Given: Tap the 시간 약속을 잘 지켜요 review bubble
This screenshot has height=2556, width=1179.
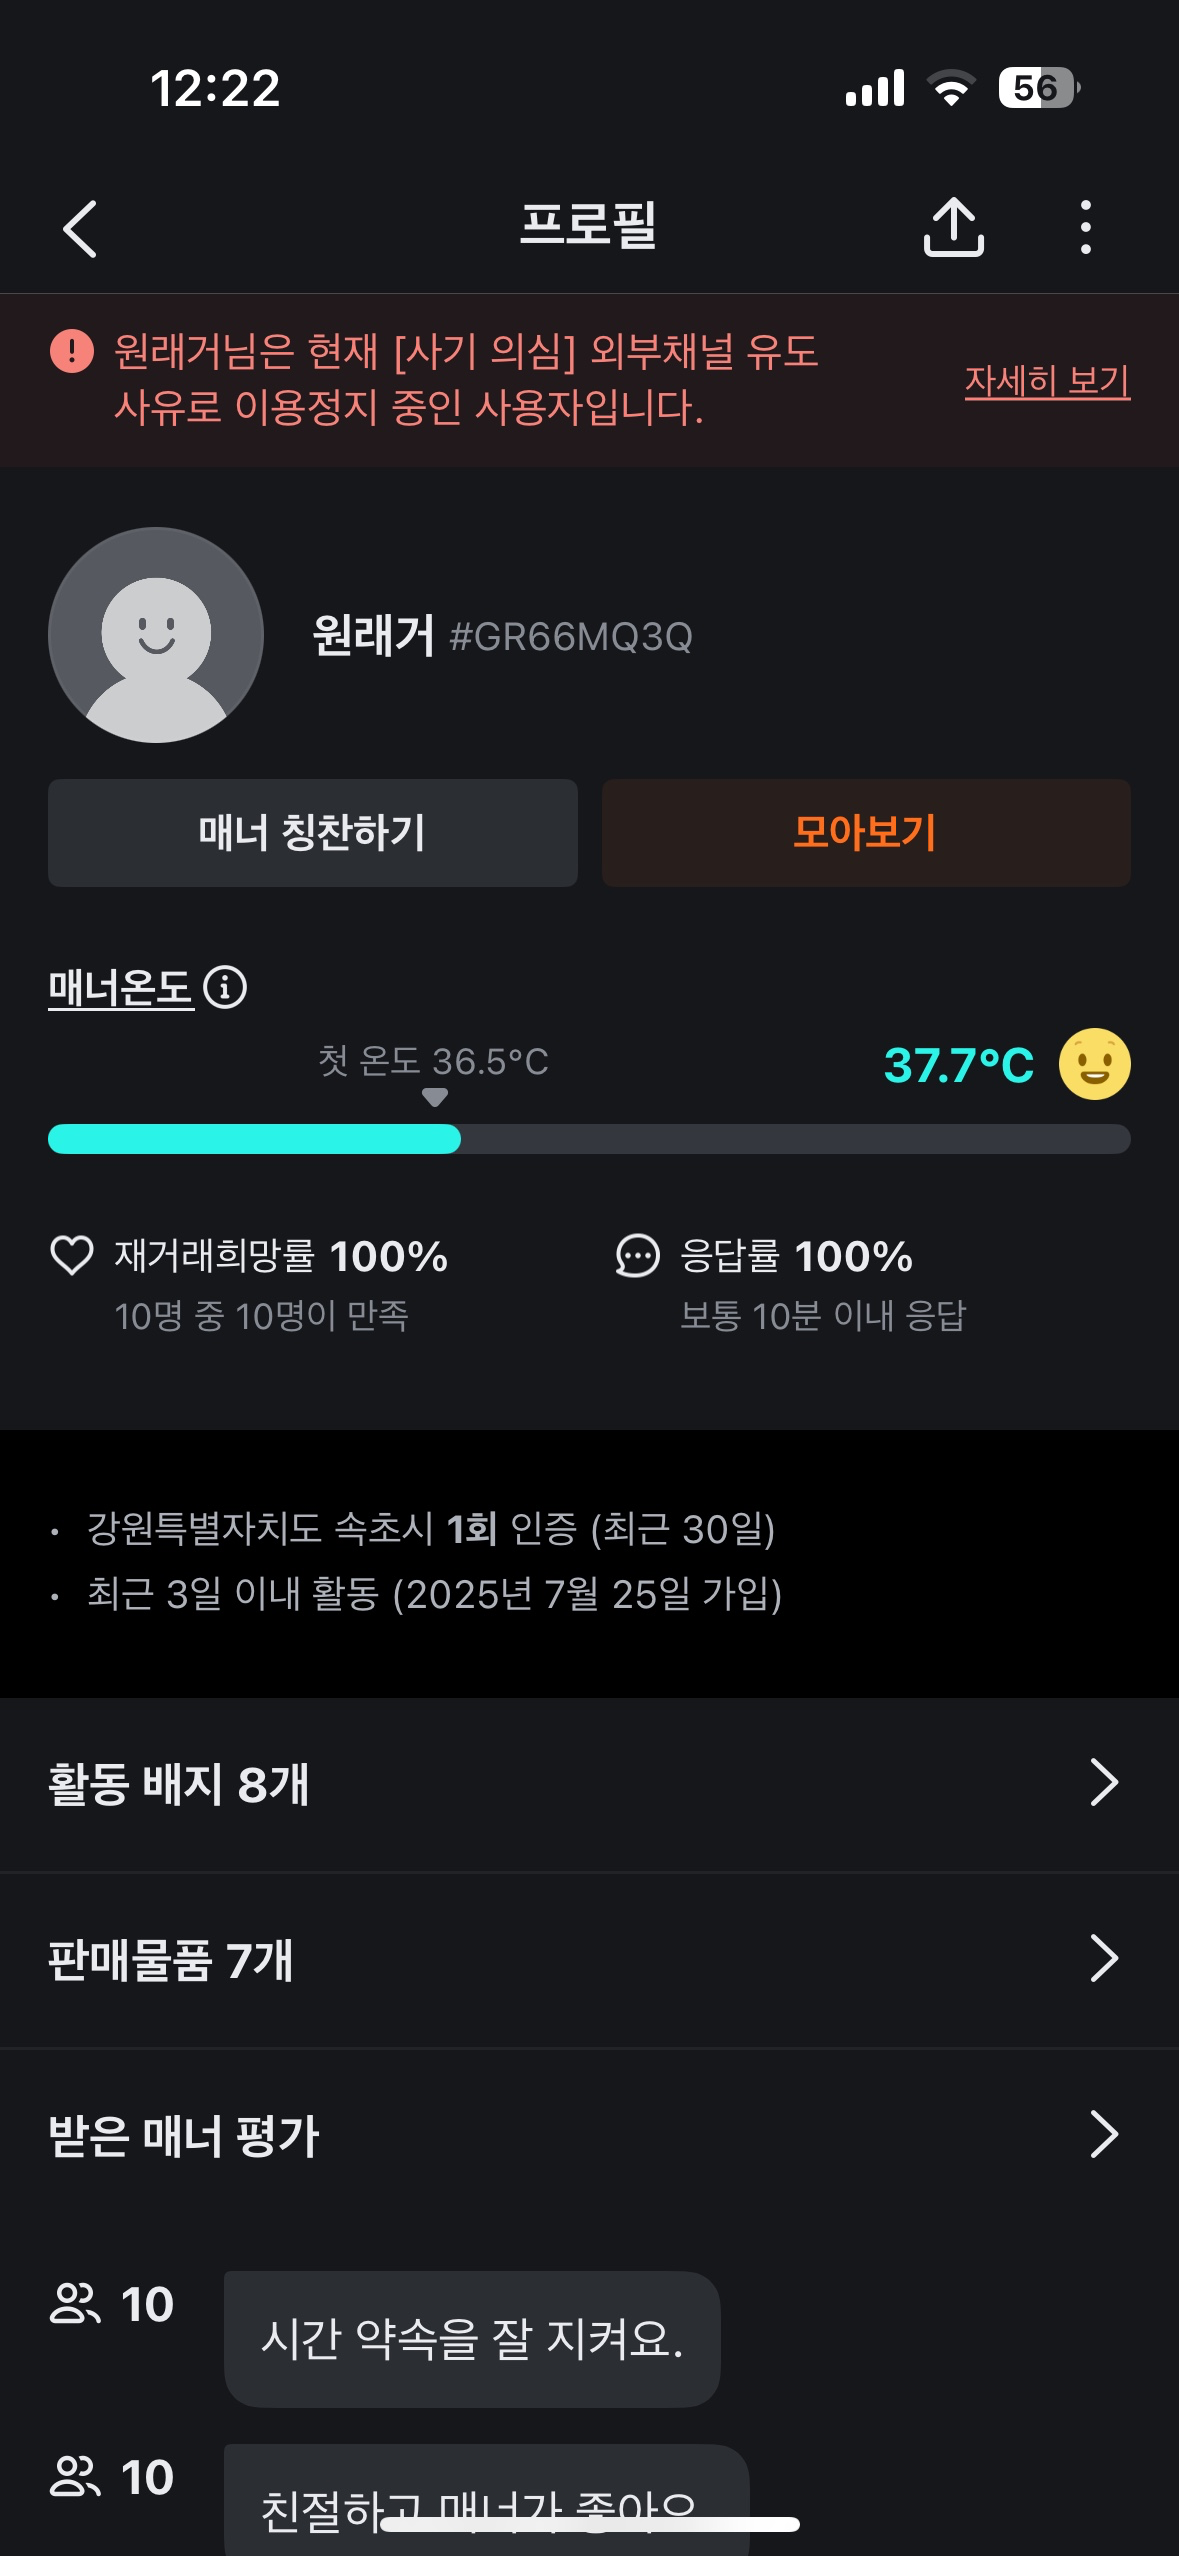Looking at the screenshot, I should coord(472,2339).
